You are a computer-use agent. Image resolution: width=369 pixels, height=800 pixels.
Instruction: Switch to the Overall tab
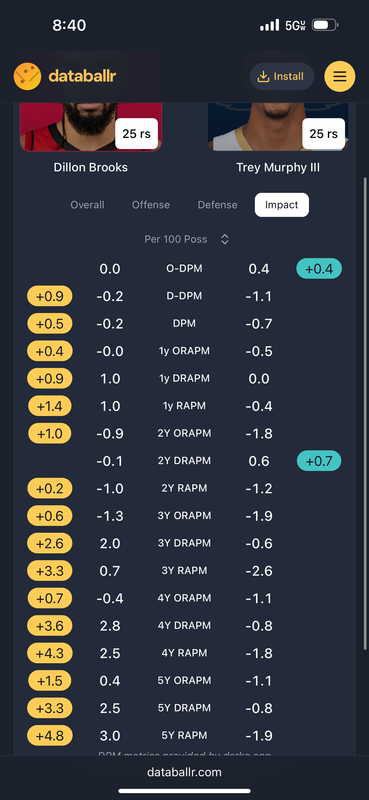87,205
